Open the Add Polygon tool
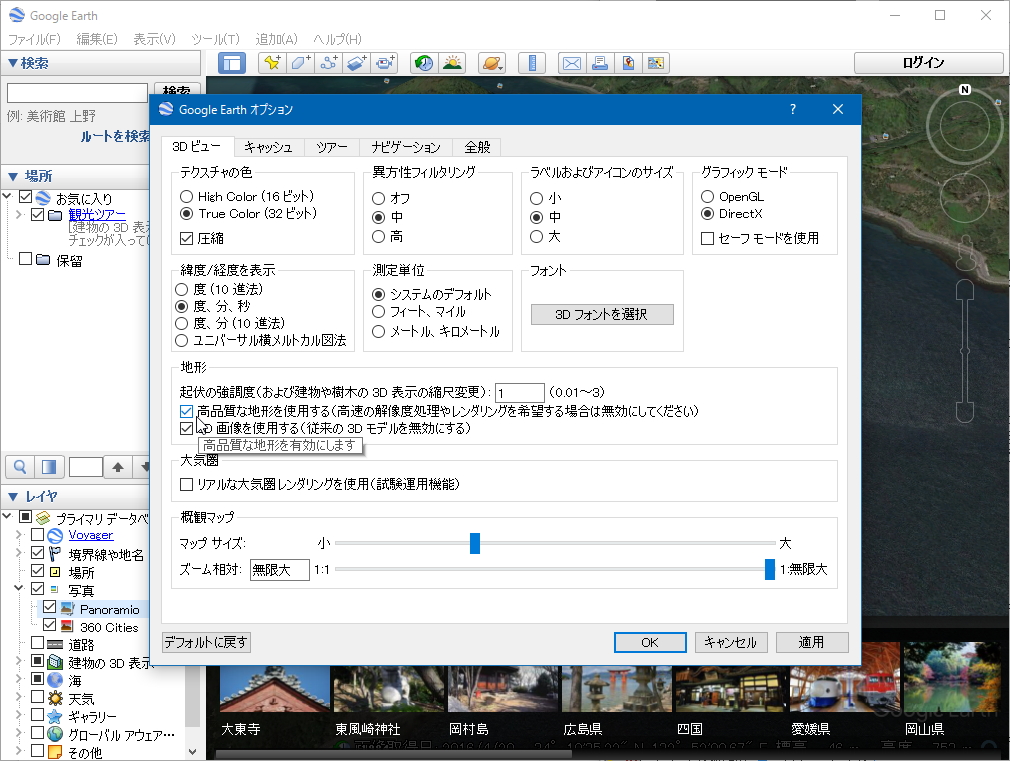Screen dimensions: 1010x761 coord(301,62)
